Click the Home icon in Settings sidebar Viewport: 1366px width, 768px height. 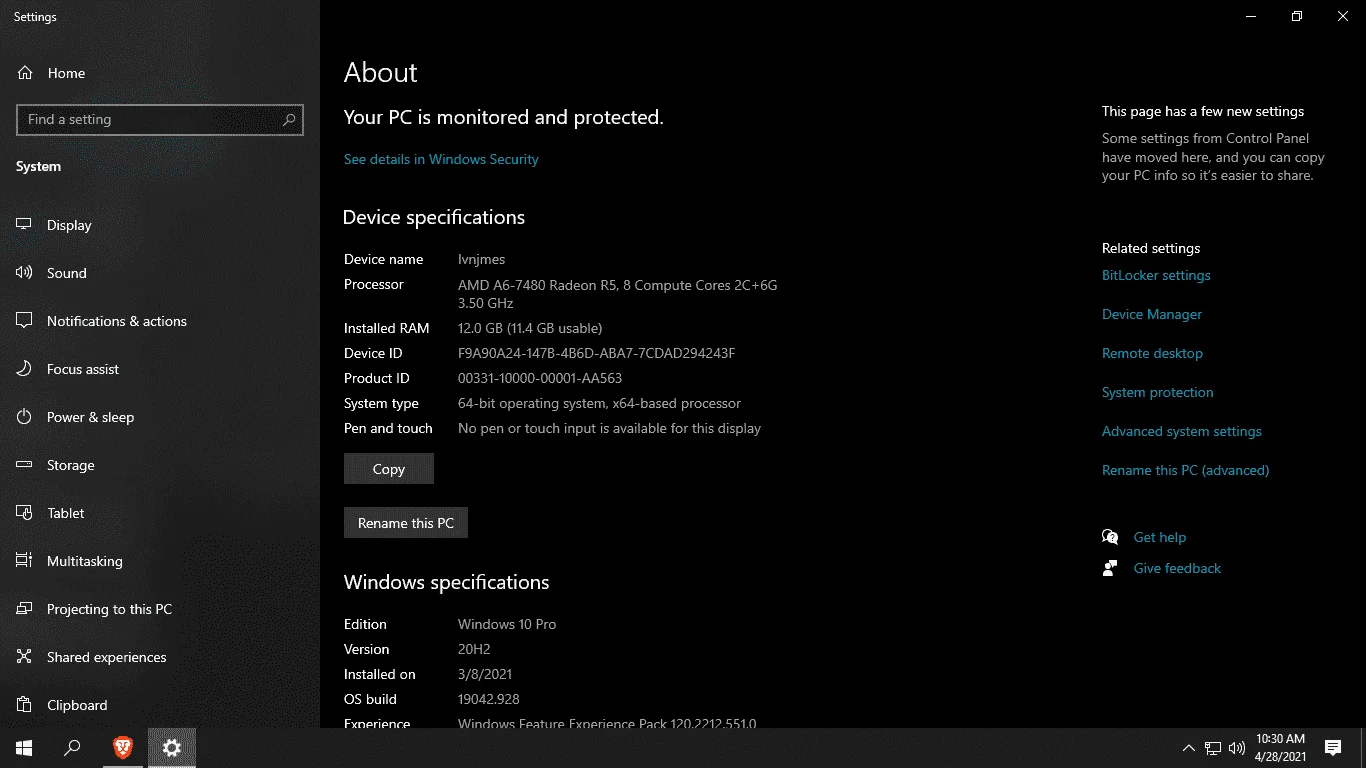point(25,73)
